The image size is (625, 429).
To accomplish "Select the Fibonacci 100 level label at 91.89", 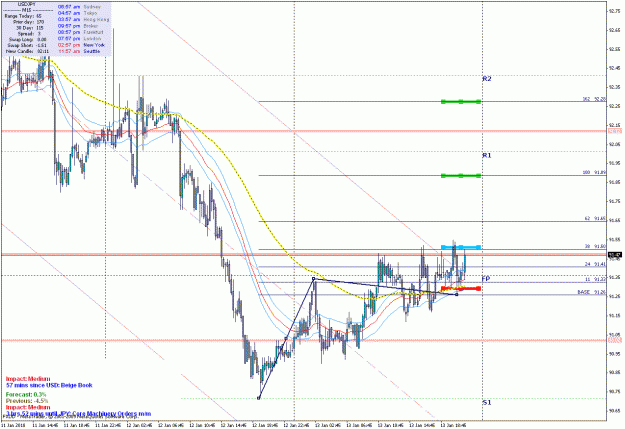I will [x=594, y=173].
